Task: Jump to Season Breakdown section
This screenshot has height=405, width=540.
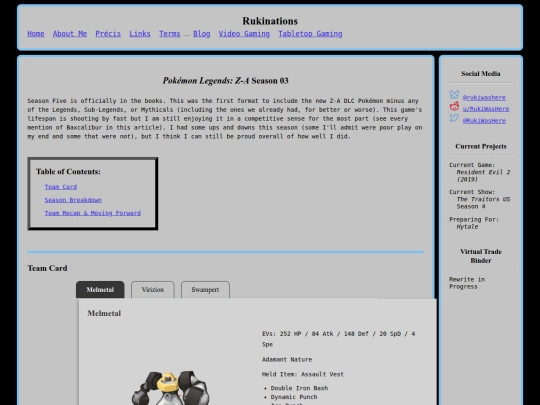Action: [x=73, y=200]
